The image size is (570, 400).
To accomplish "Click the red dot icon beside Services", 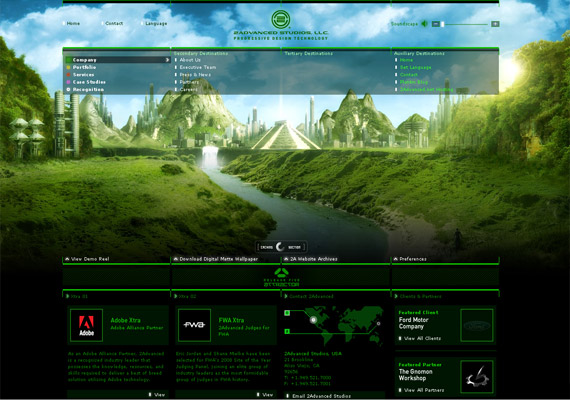I will pyautogui.click(x=68, y=75).
